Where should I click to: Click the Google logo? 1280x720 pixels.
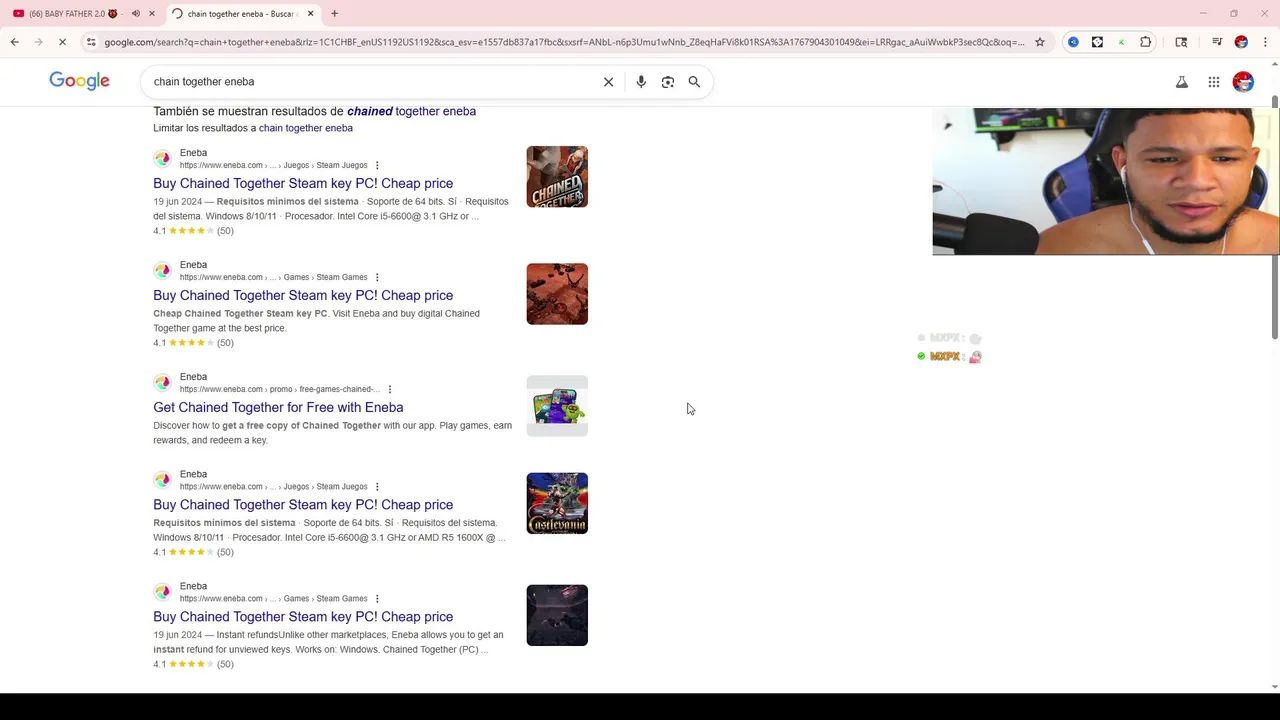coord(79,81)
